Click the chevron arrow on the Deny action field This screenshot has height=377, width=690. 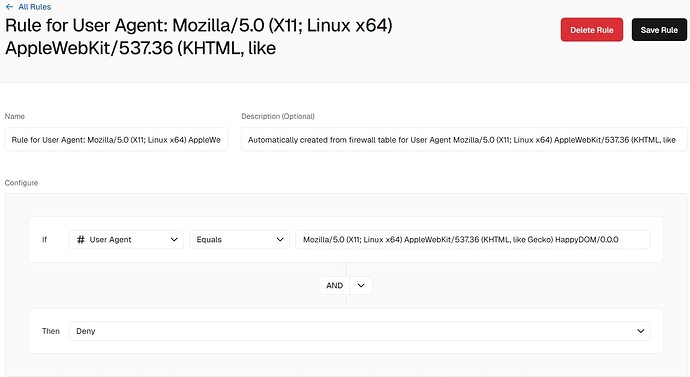641,331
